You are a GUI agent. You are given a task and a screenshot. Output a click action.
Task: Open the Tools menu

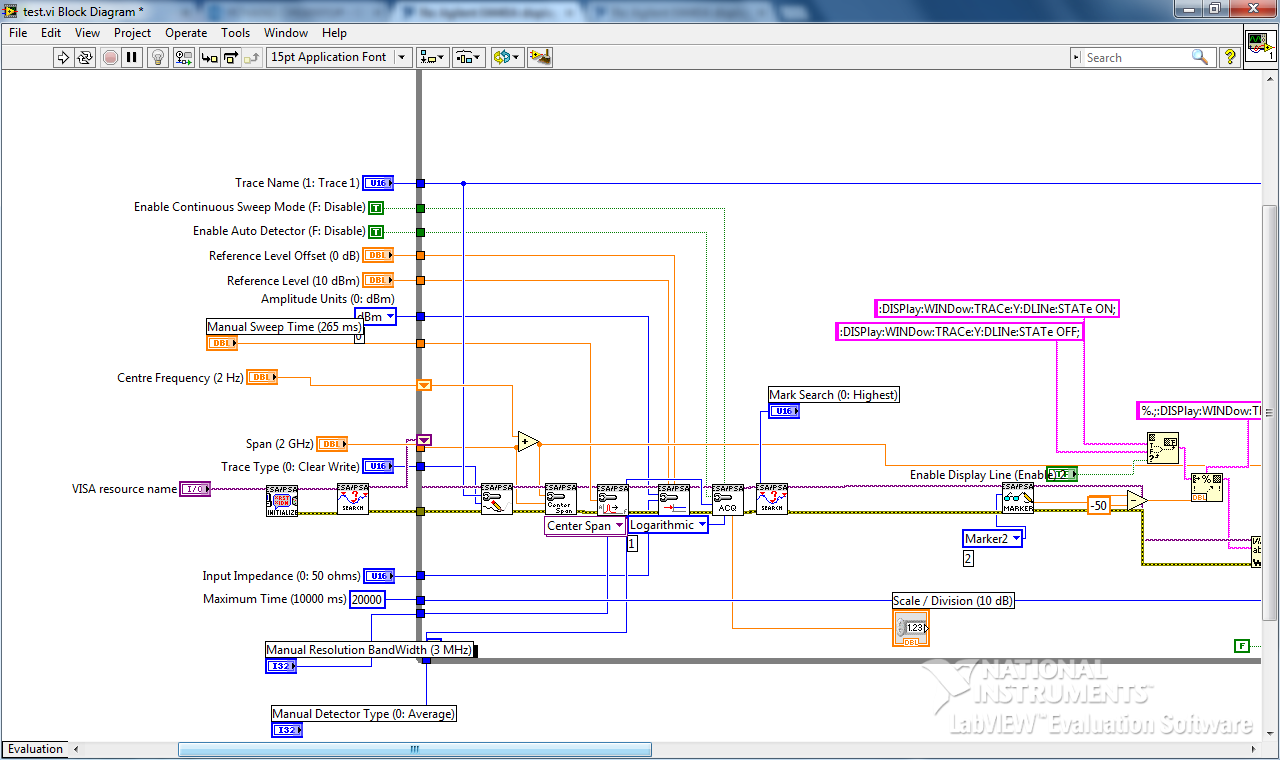pyautogui.click(x=235, y=33)
